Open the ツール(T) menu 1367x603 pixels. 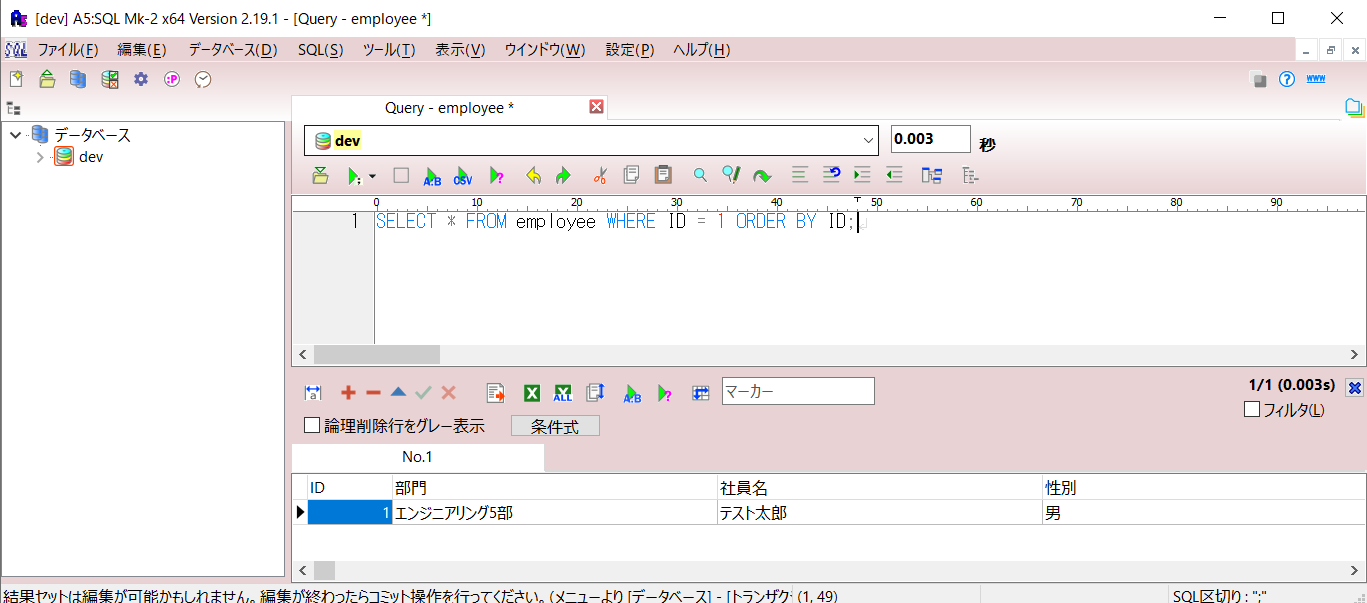pos(388,50)
